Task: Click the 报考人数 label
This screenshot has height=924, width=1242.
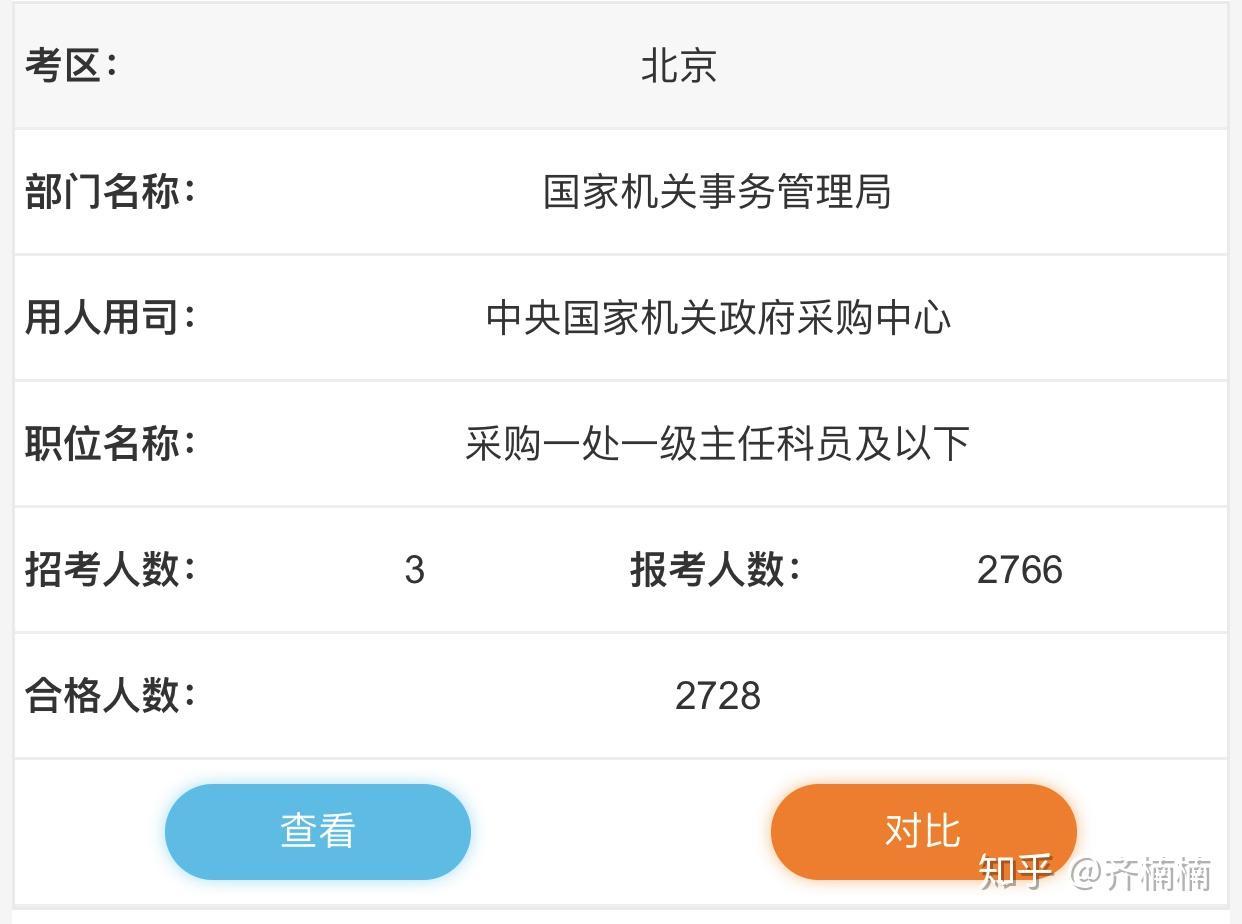Action: pyautogui.click(x=716, y=570)
